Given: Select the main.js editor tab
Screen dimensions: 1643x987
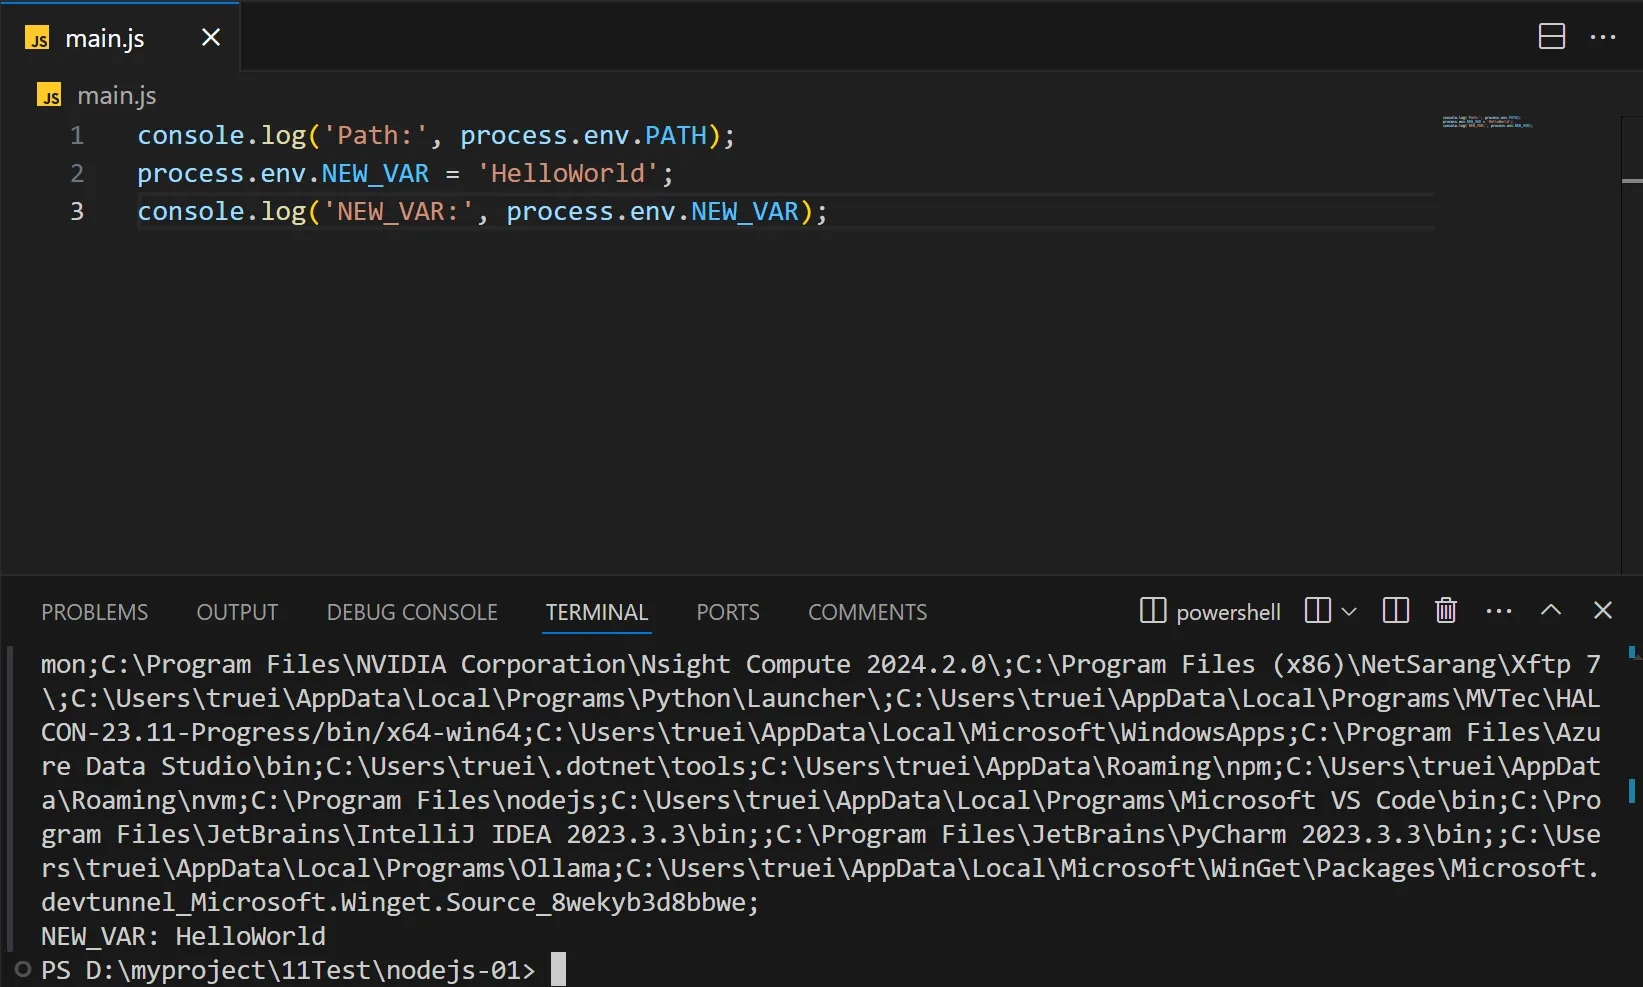Looking at the screenshot, I should [121, 37].
